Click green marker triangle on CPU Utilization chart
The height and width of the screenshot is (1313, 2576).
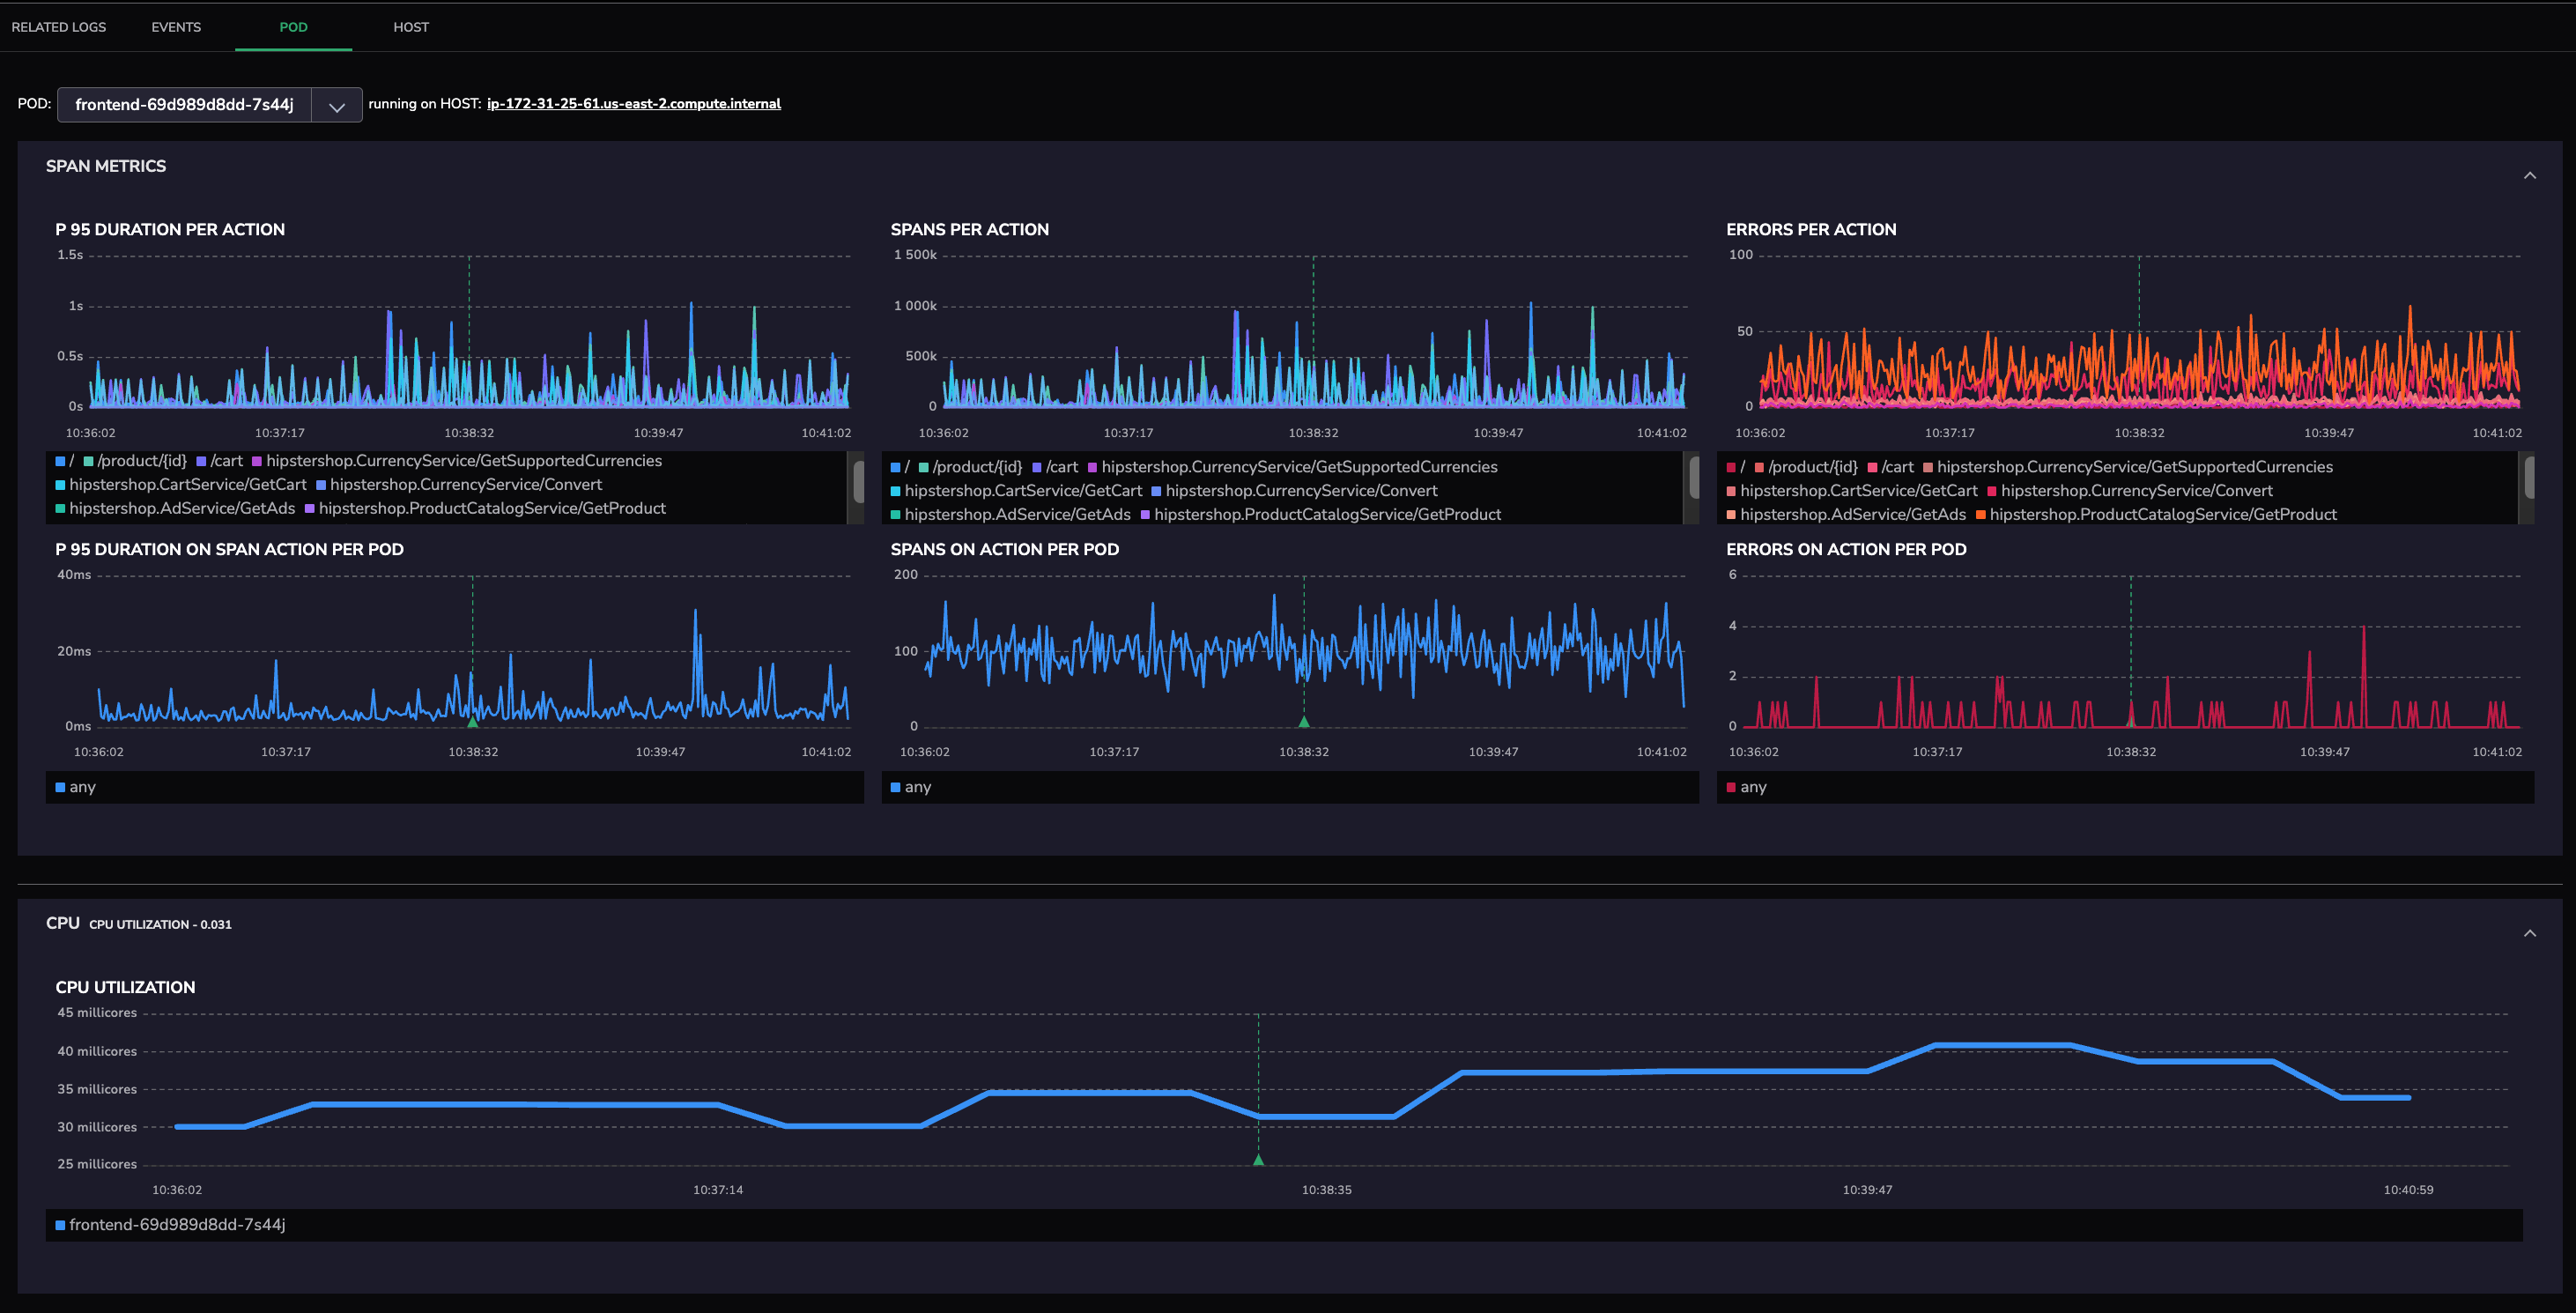pos(1258,1160)
